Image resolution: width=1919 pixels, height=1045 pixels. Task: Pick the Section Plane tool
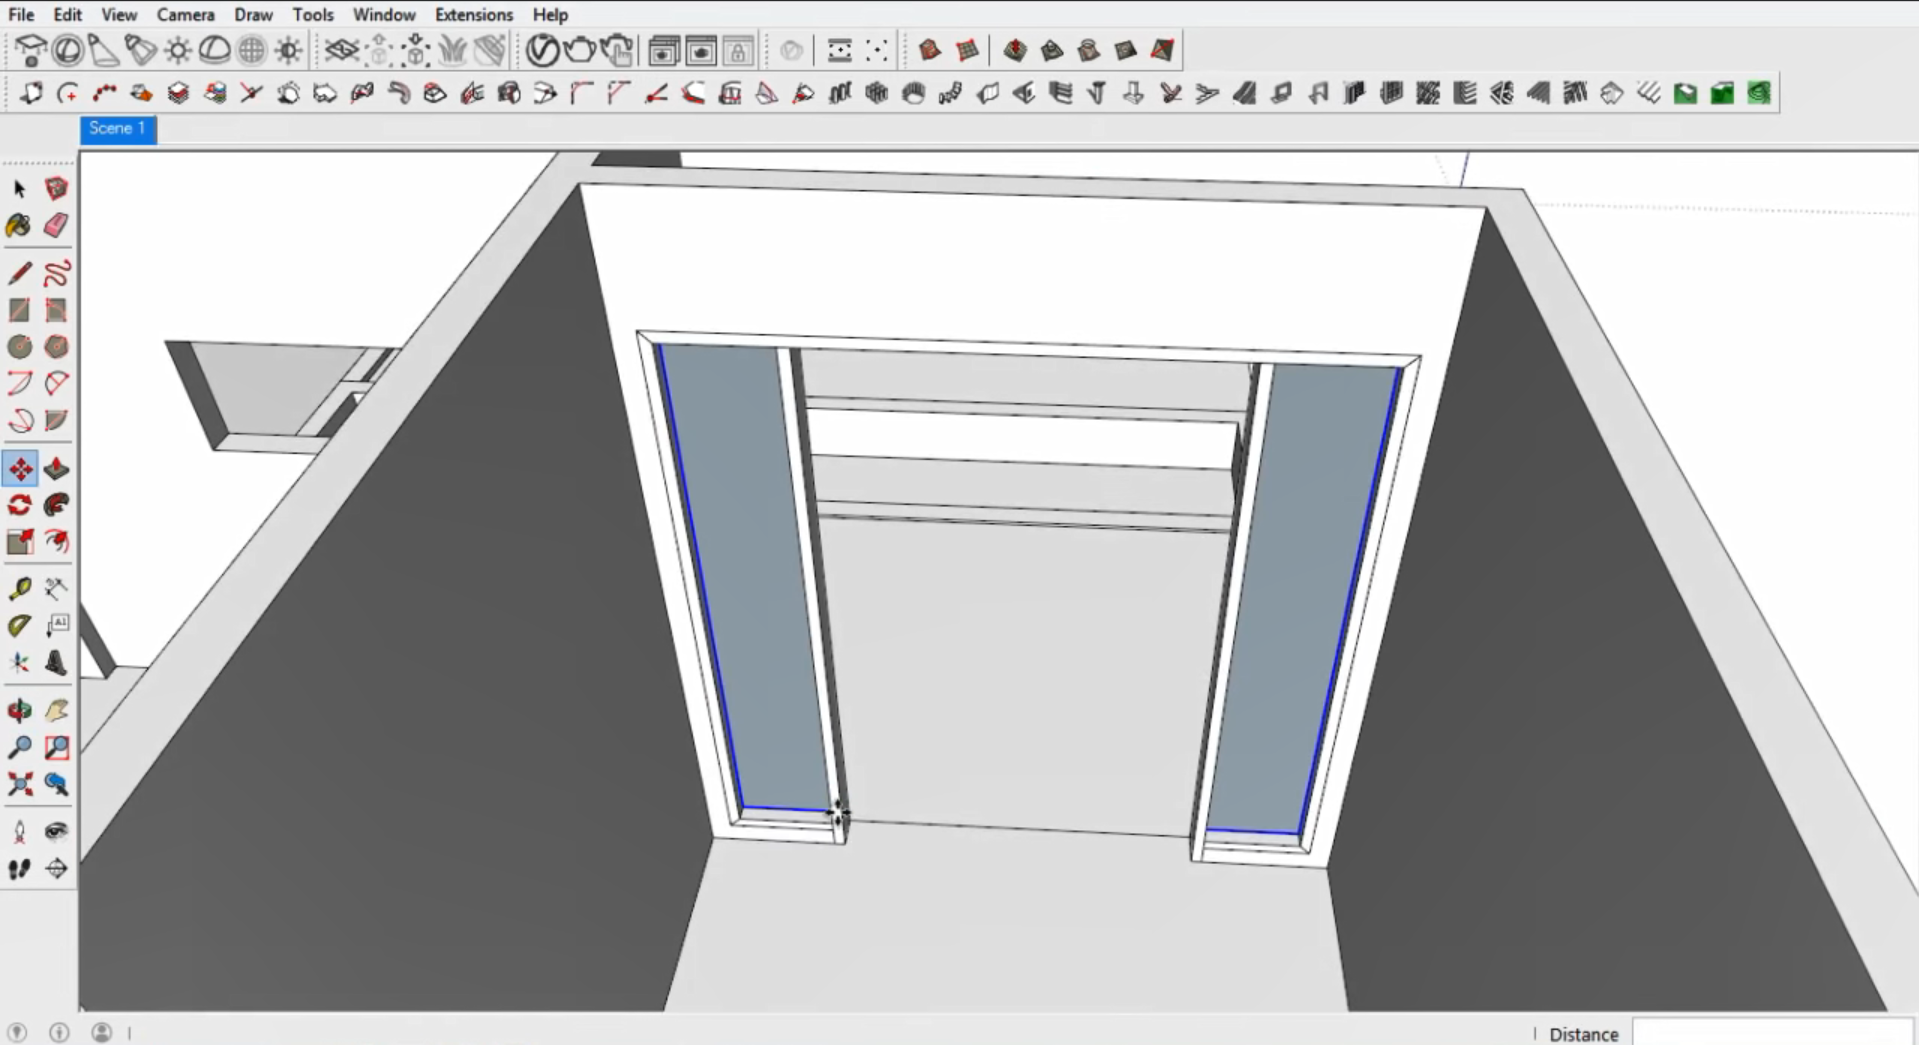click(x=56, y=869)
